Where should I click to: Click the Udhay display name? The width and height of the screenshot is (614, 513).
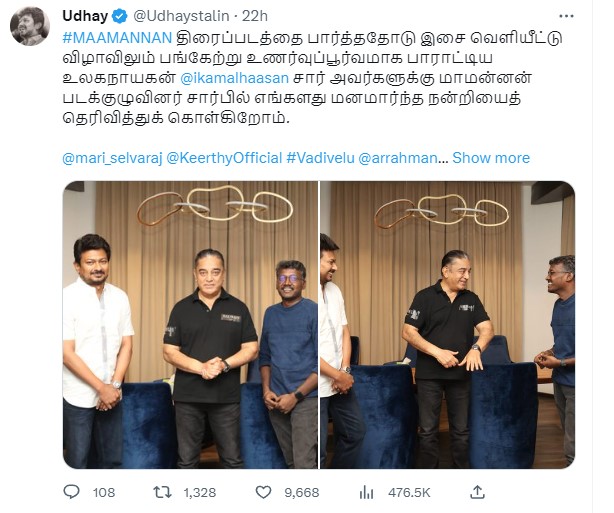click(x=85, y=16)
